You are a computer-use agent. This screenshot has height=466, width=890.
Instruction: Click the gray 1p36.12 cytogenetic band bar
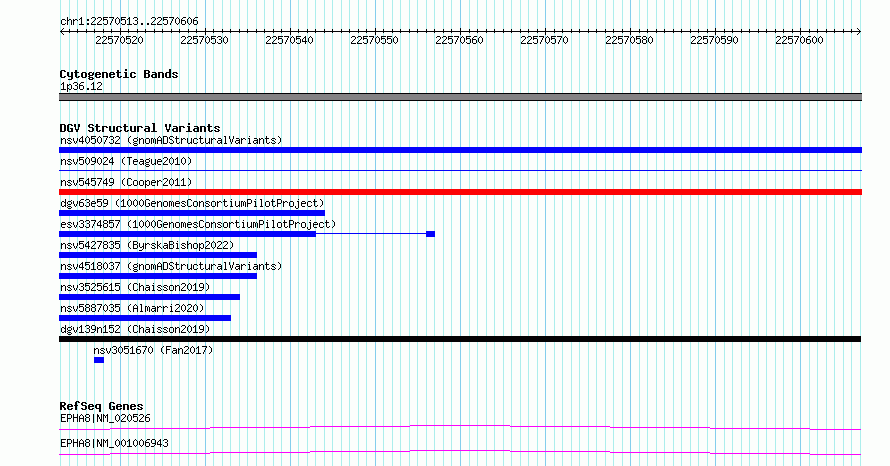[x=460, y=97]
